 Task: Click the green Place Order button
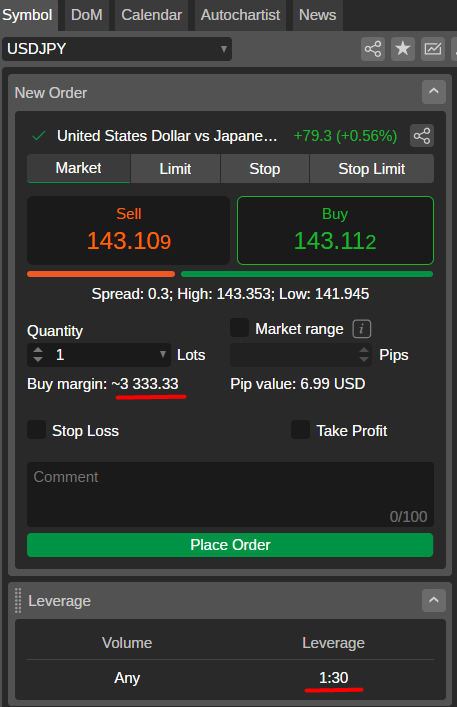coord(230,545)
